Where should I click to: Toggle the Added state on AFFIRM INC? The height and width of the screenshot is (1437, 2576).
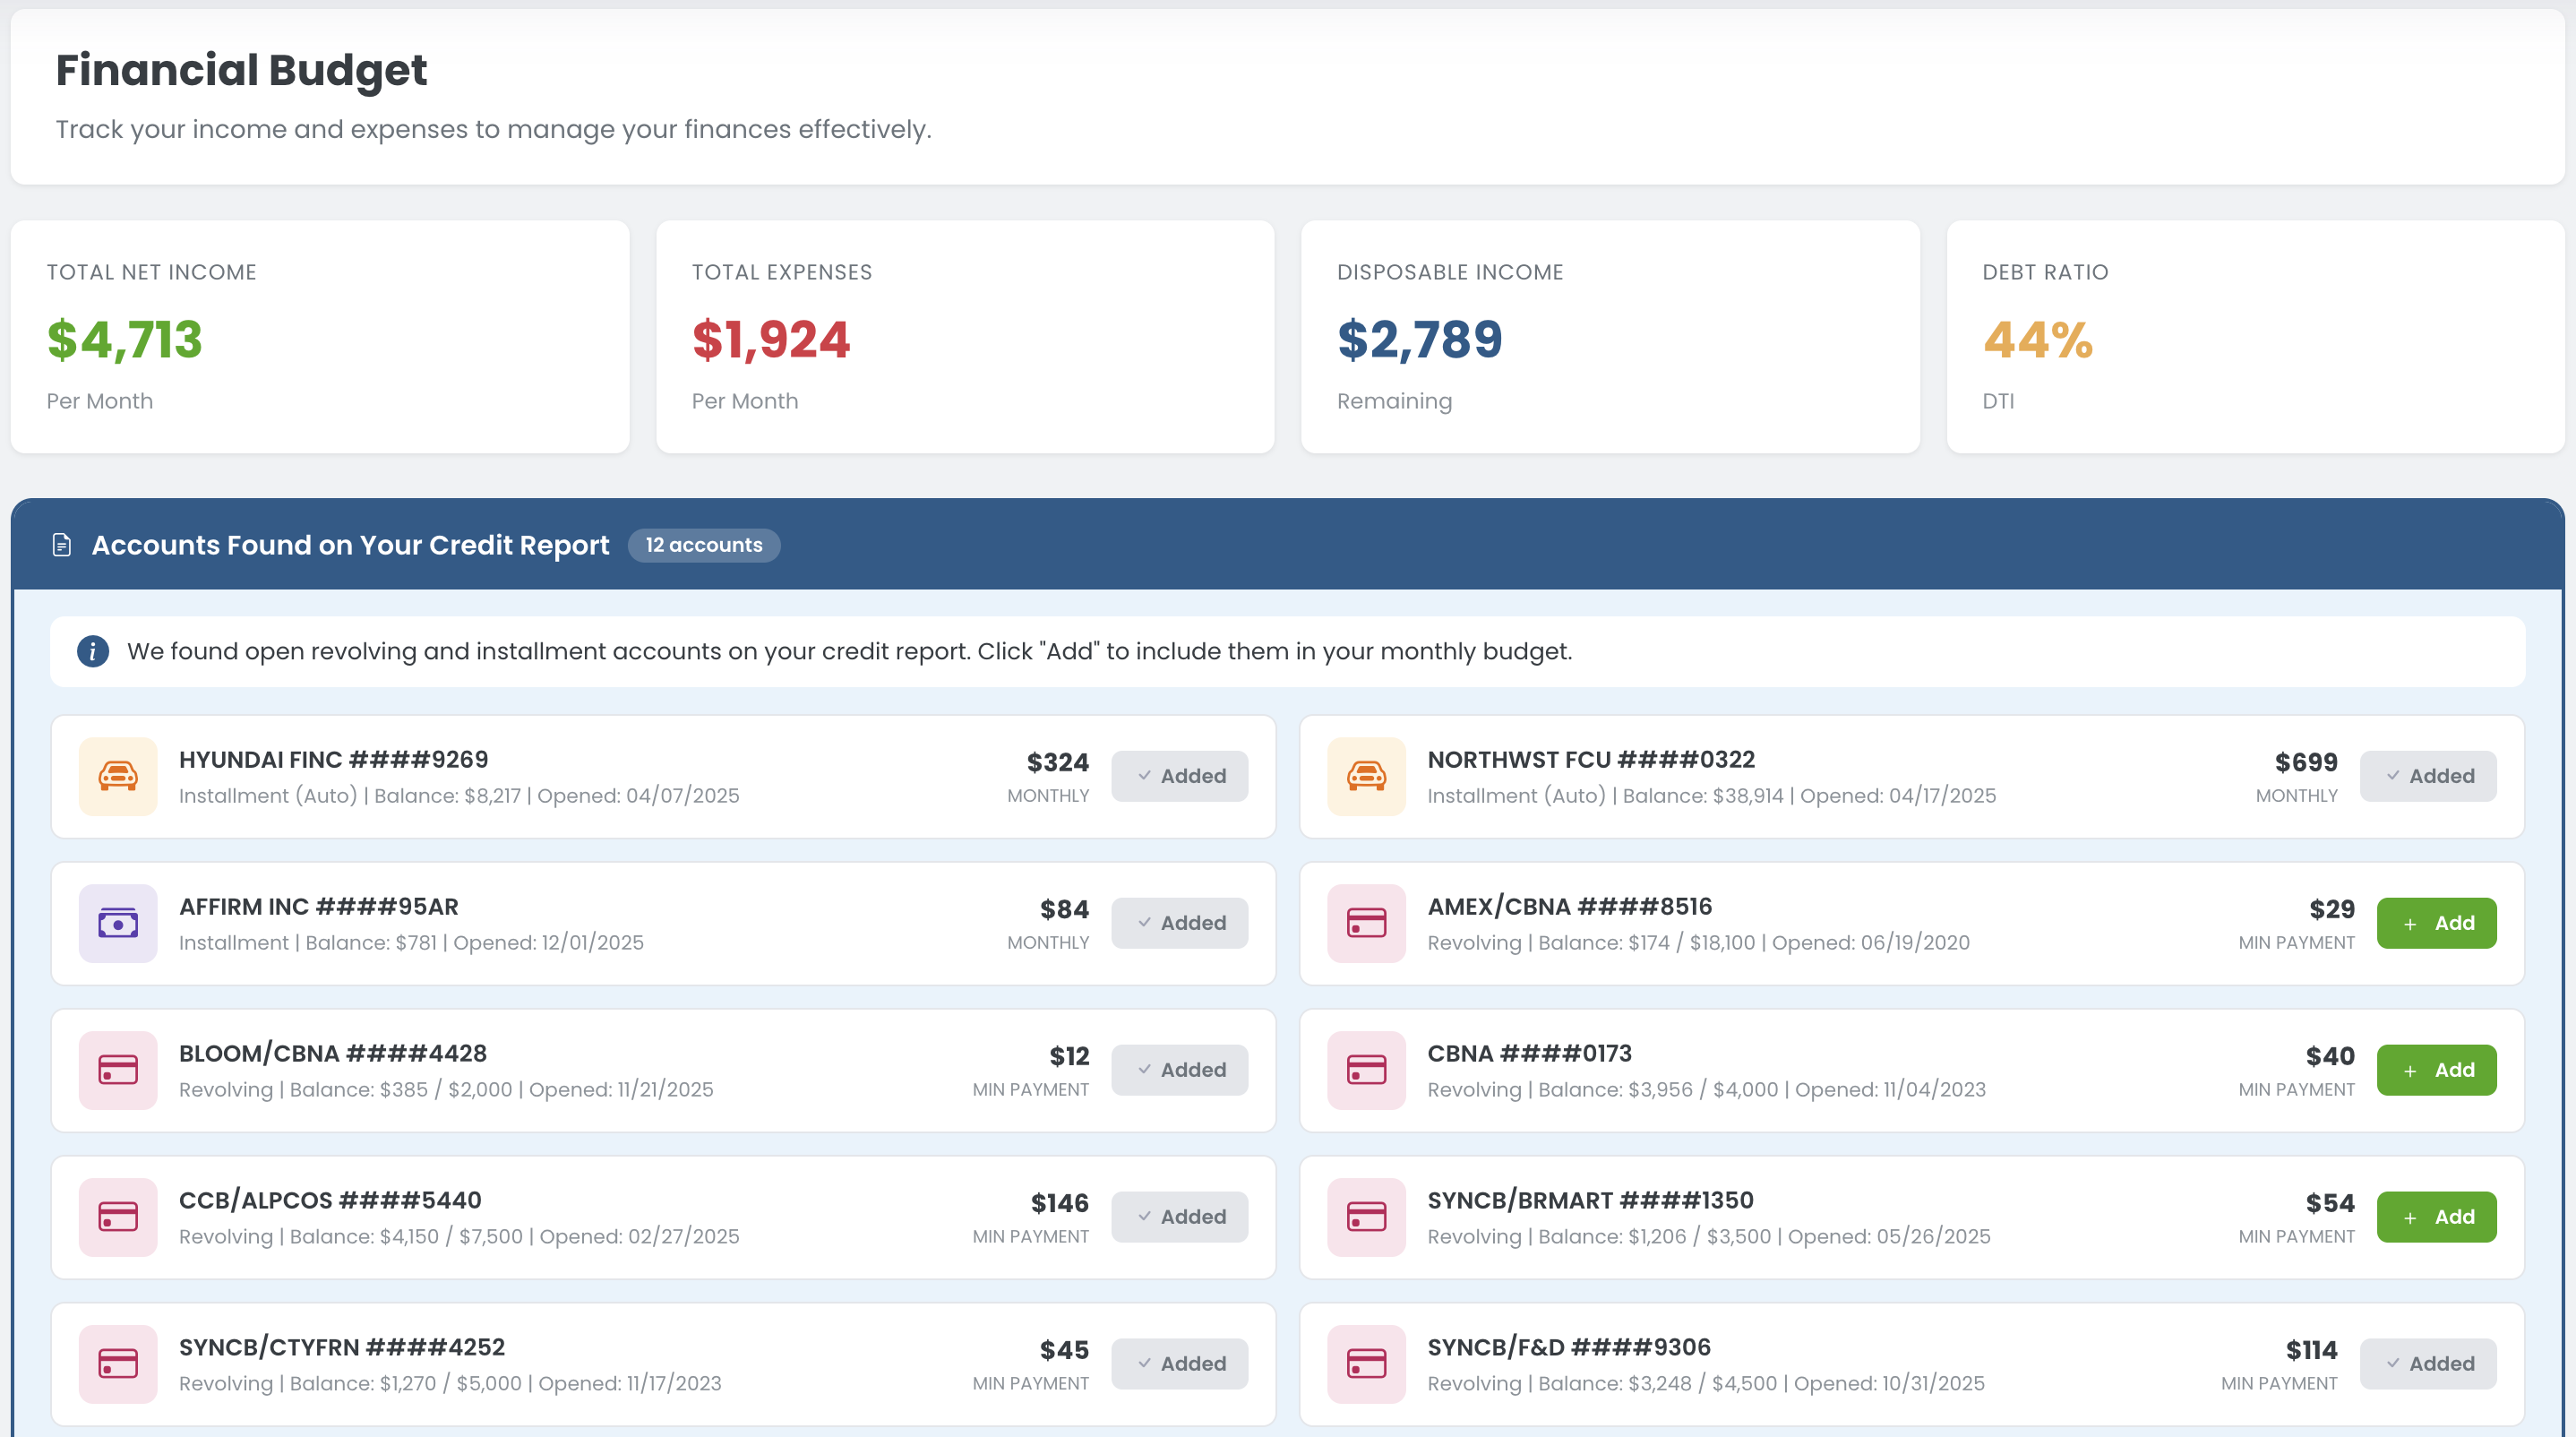(x=1180, y=923)
